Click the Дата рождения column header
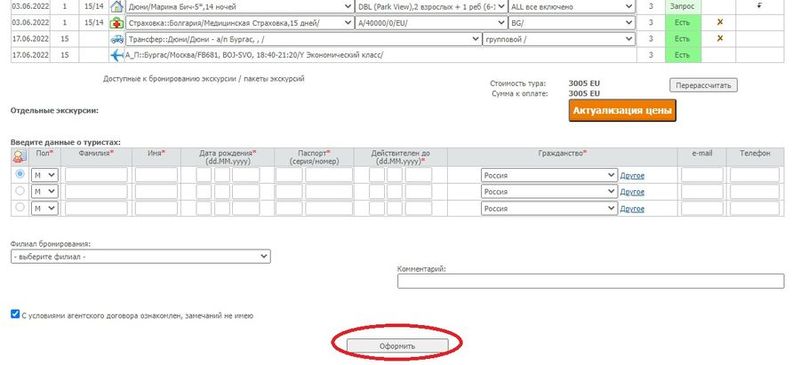This screenshot has width=800, height=365. (228, 157)
